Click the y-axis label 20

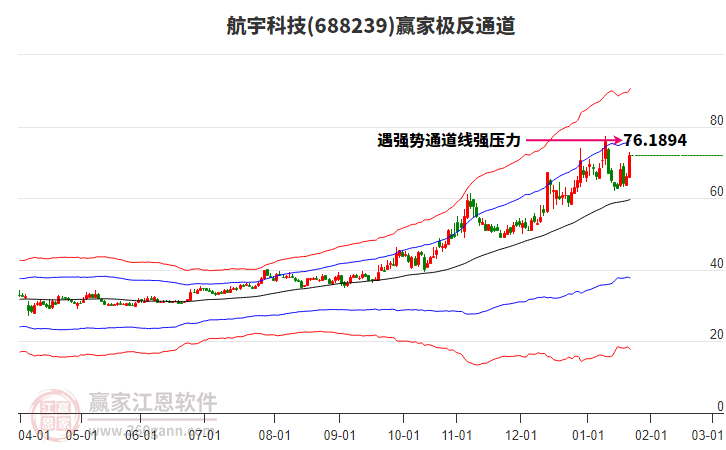pyautogui.click(x=716, y=335)
